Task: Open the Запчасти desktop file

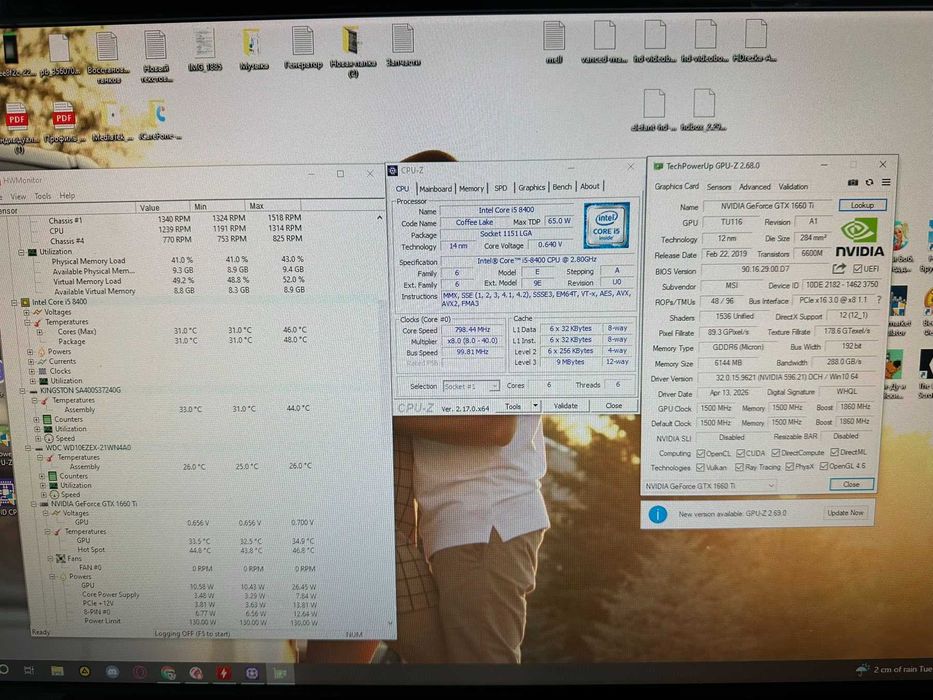Action: pyautogui.click(x=403, y=45)
